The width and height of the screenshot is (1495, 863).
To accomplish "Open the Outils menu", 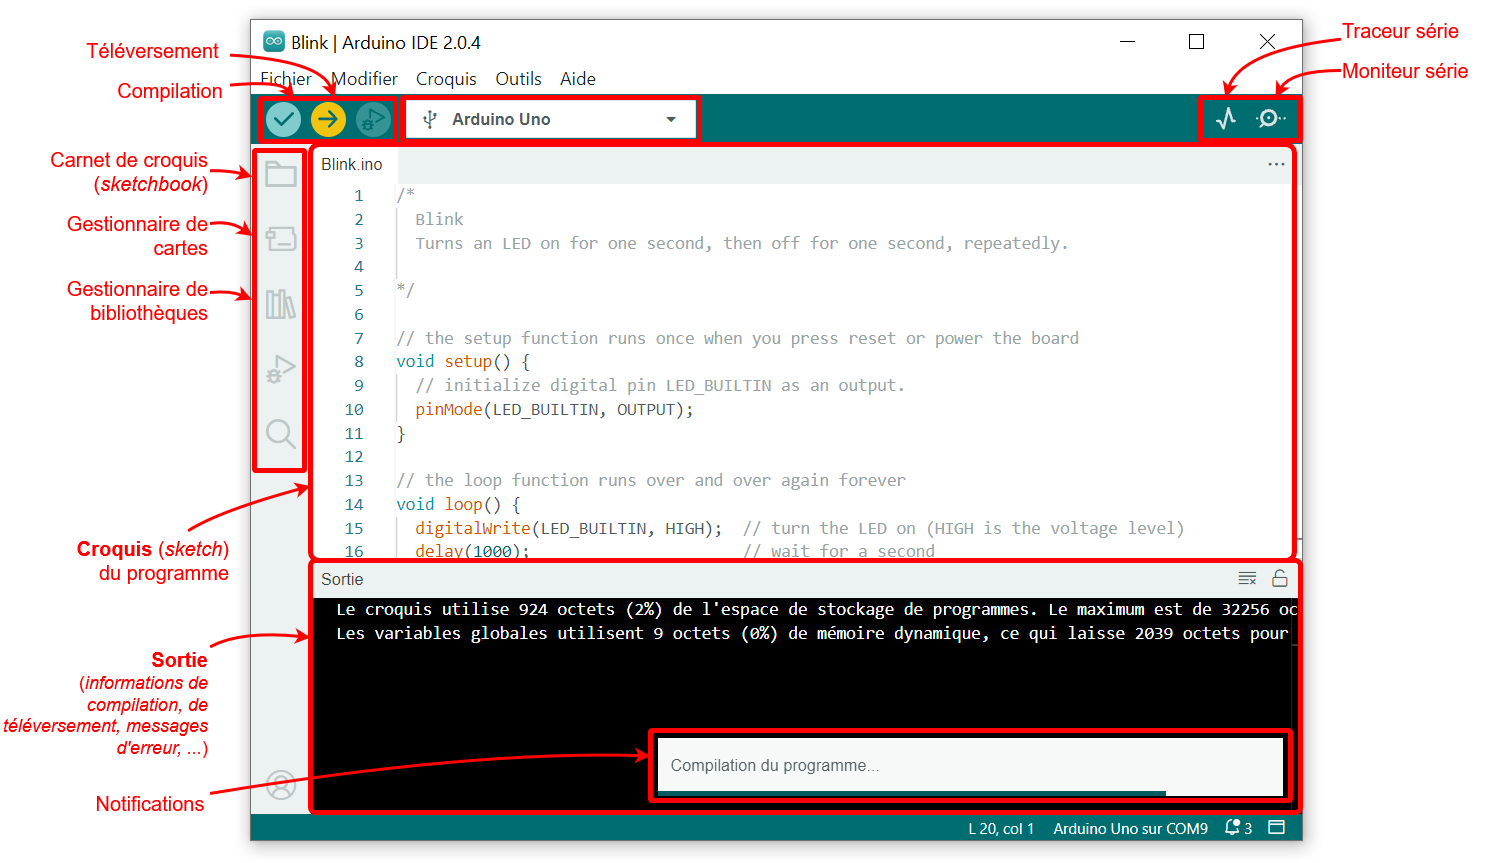I will click(x=518, y=79).
